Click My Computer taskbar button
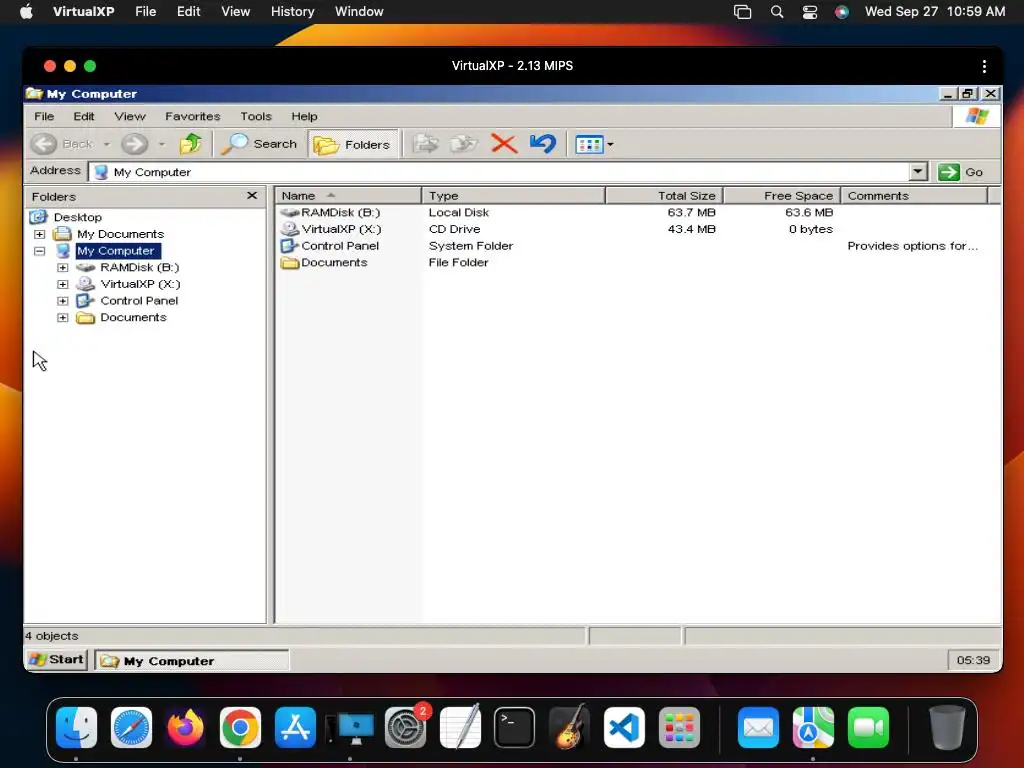The width and height of the screenshot is (1024, 768). click(x=192, y=661)
